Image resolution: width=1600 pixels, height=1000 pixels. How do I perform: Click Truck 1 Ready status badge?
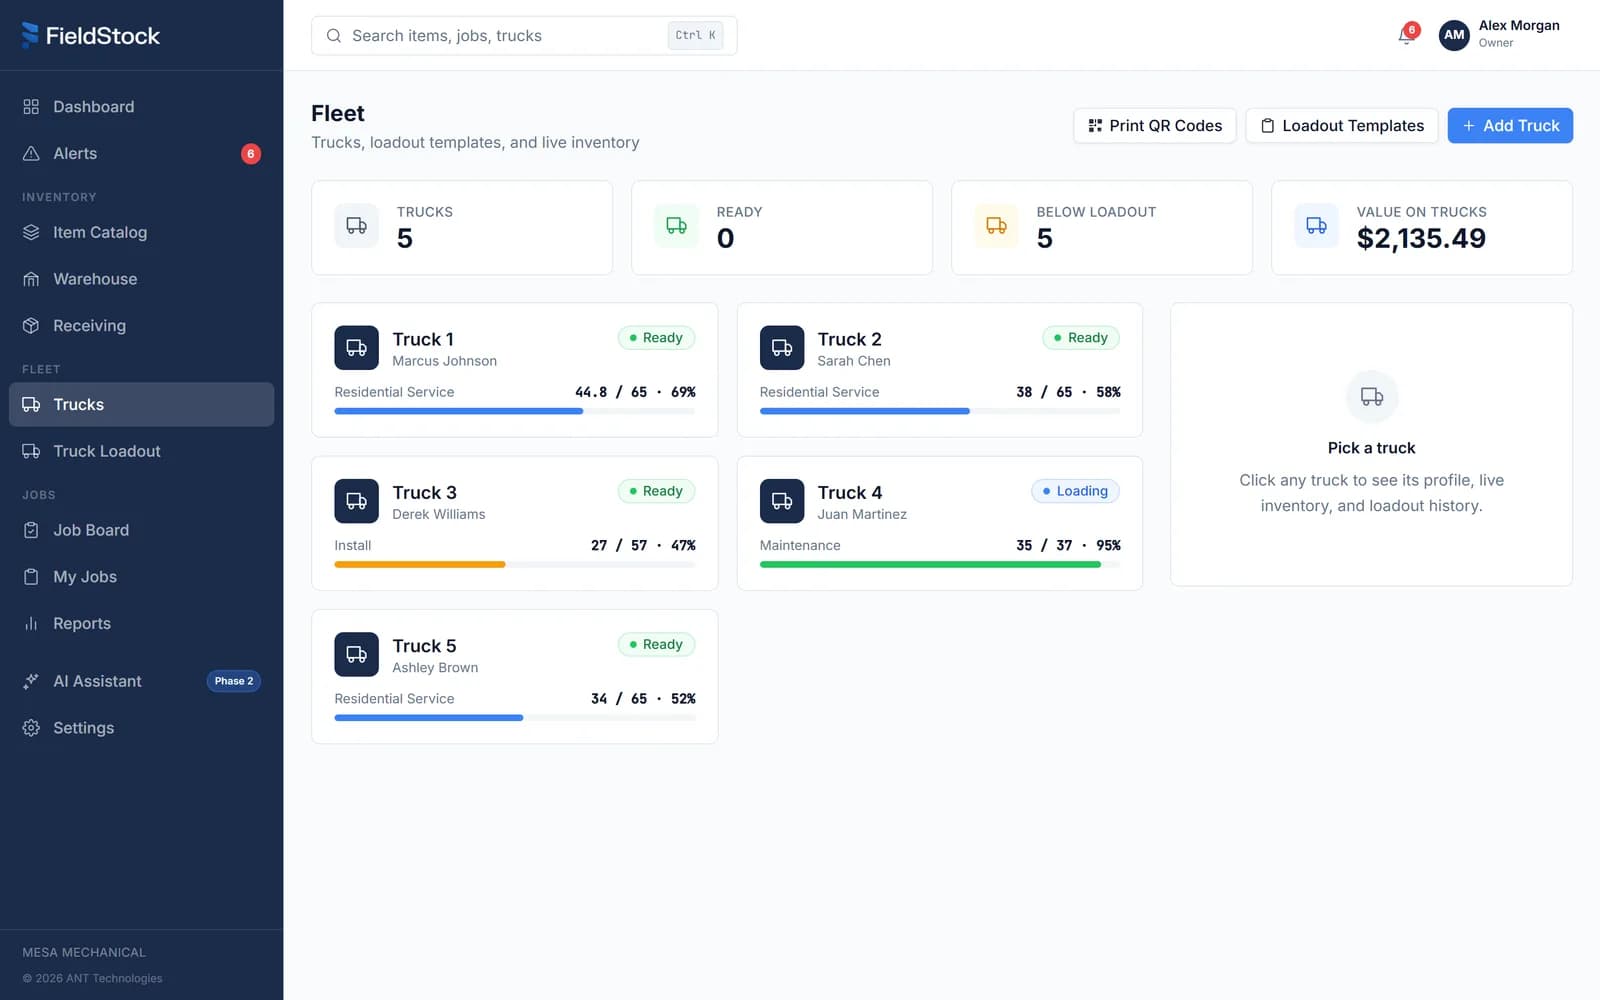pos(656,338)
